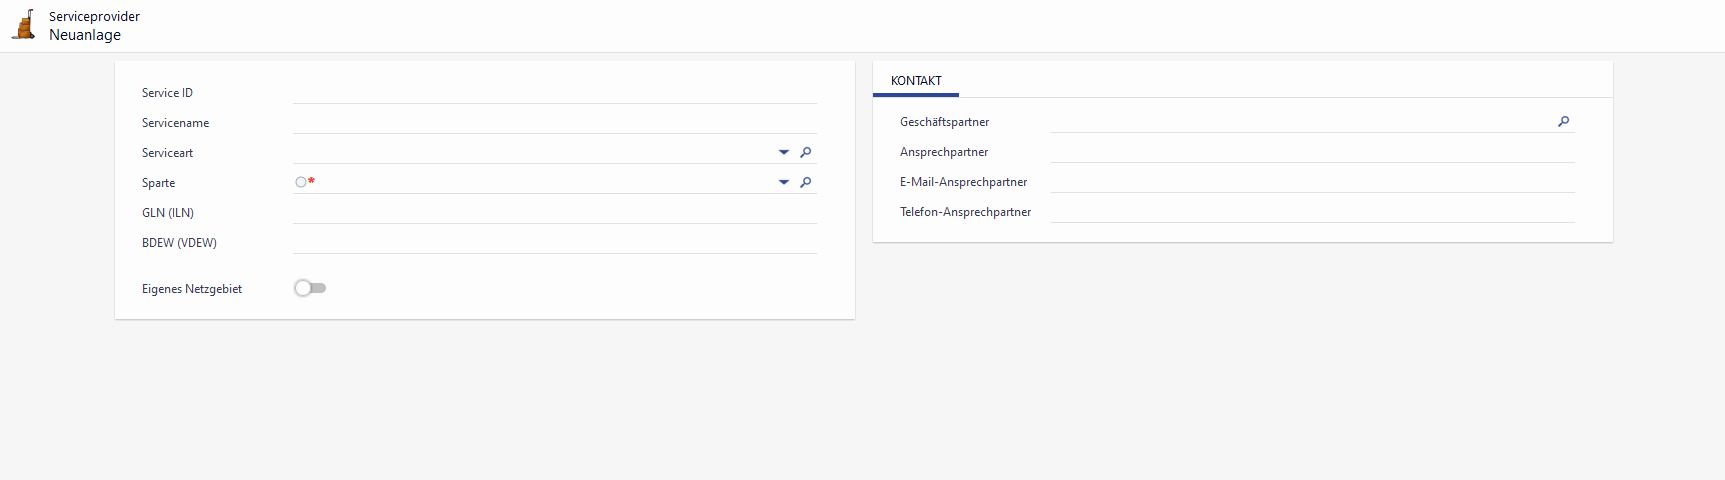Image resolution: width=1725 pixels, height=480 pixels.
Task: Place cursor in the GLN (ILN) field
Action: coord(554,212)
